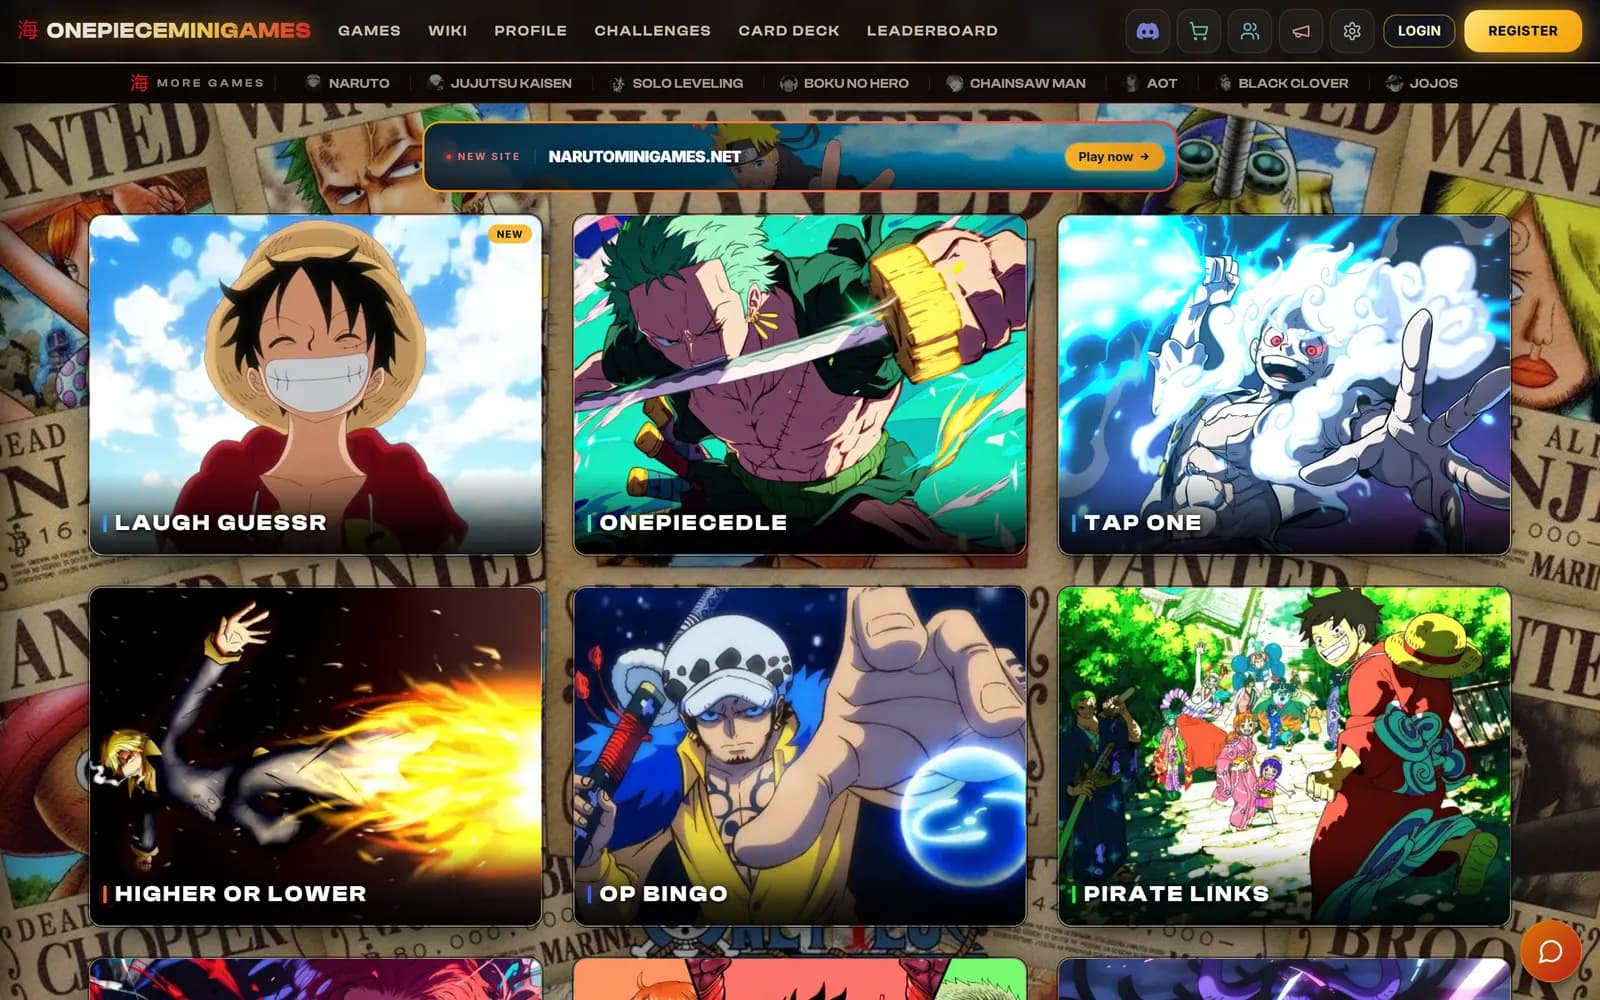Click the AOT character icon
This screenshot has height=1000, width=1600.
(x=1131, y=83)
